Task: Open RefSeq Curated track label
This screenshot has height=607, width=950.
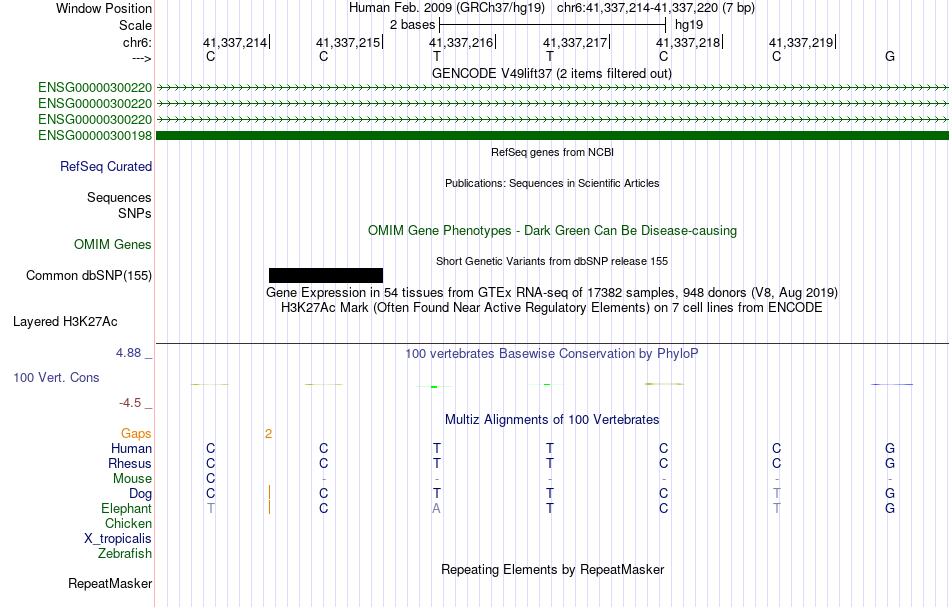Action: click(x=105, y=167)
